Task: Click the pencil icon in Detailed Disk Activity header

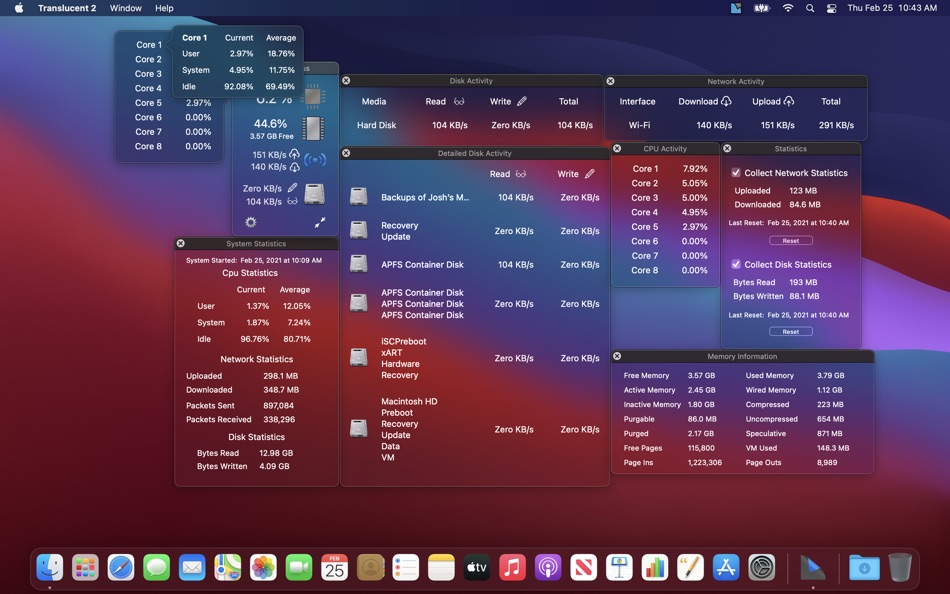Action: click(x=590, y=174)
